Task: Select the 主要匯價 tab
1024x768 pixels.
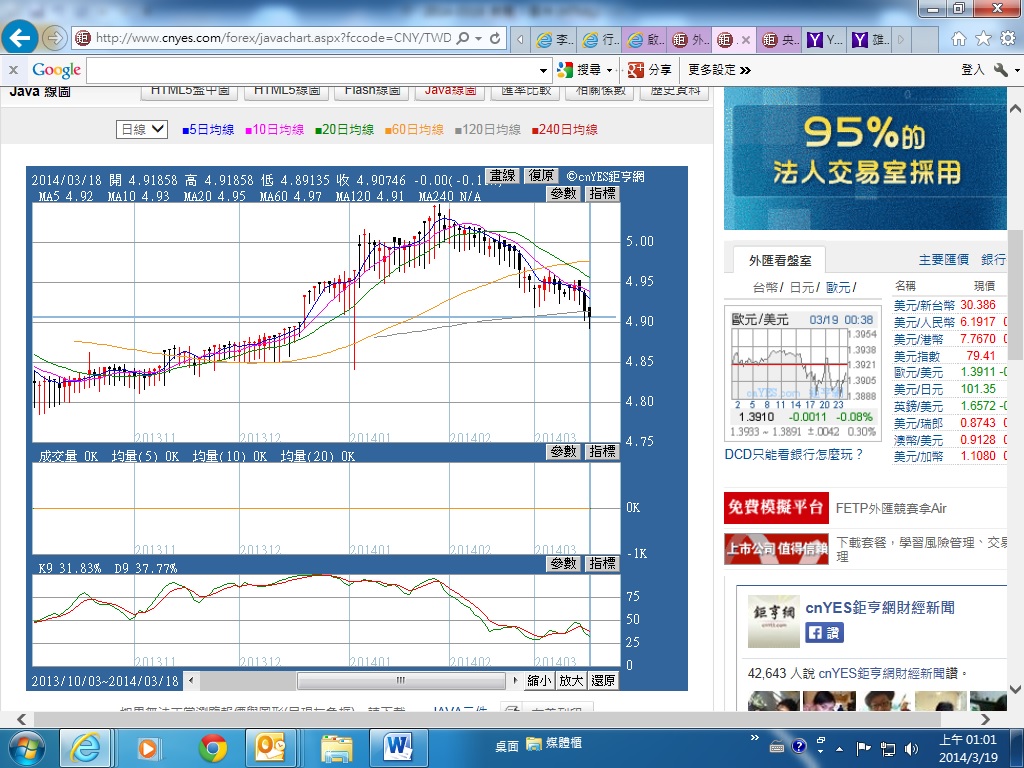Action: pos(944,260)
